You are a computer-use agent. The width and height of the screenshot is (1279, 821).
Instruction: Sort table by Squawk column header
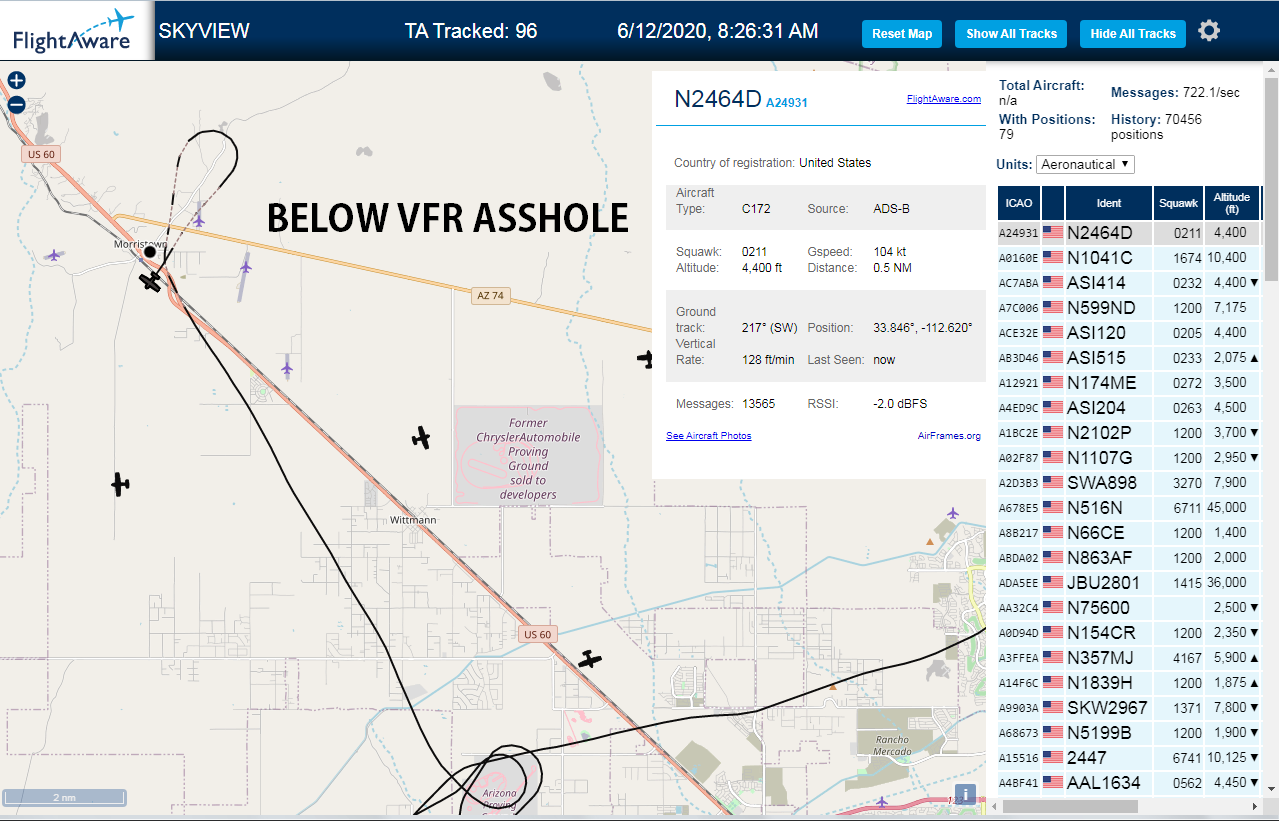1178,203
